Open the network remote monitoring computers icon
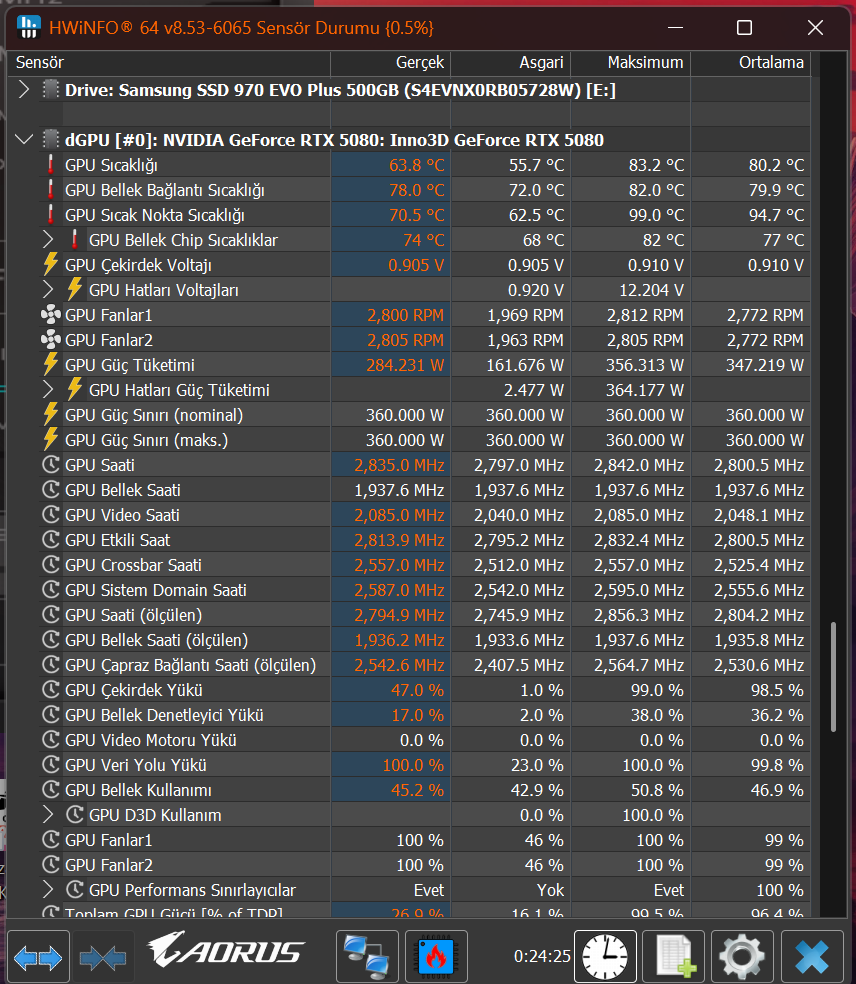This screenshot has width=856, height=984. (367, 956)
